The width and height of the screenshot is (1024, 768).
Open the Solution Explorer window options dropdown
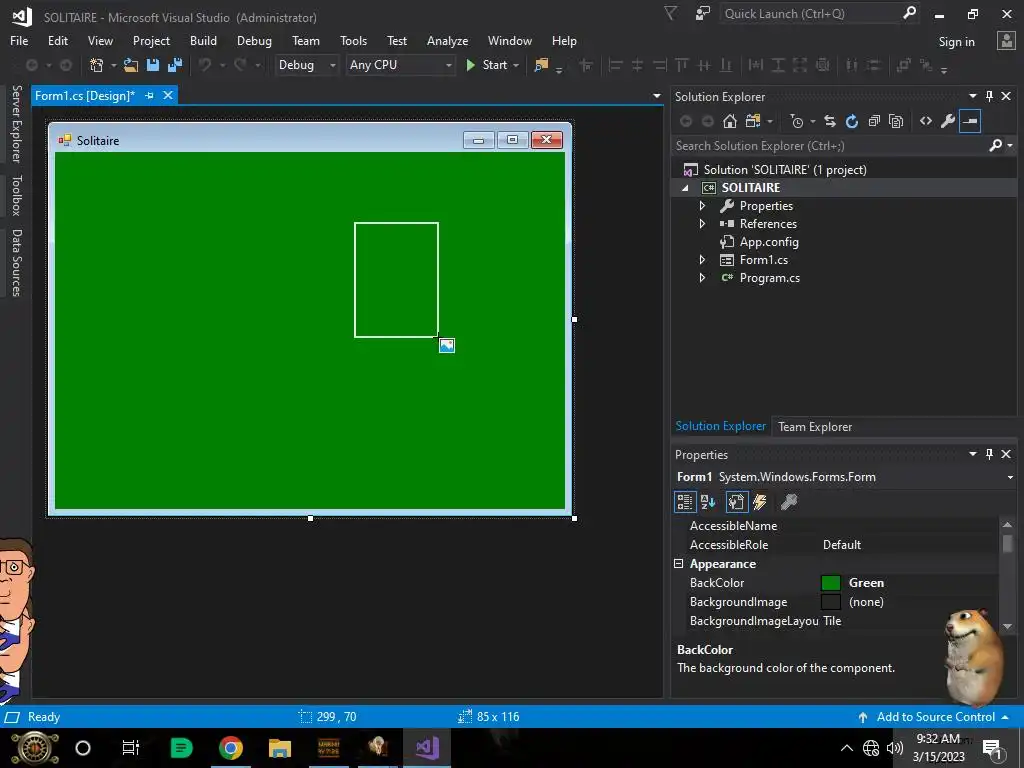click(972, 96)
